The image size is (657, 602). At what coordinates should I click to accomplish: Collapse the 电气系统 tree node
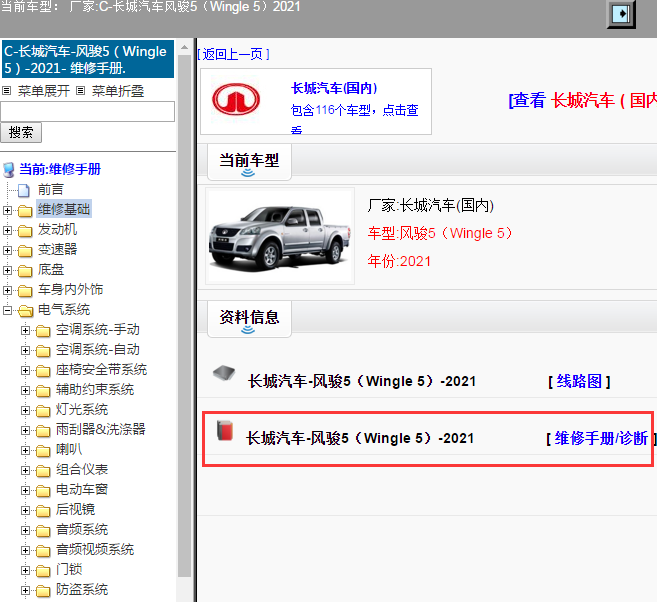(7, 310)
